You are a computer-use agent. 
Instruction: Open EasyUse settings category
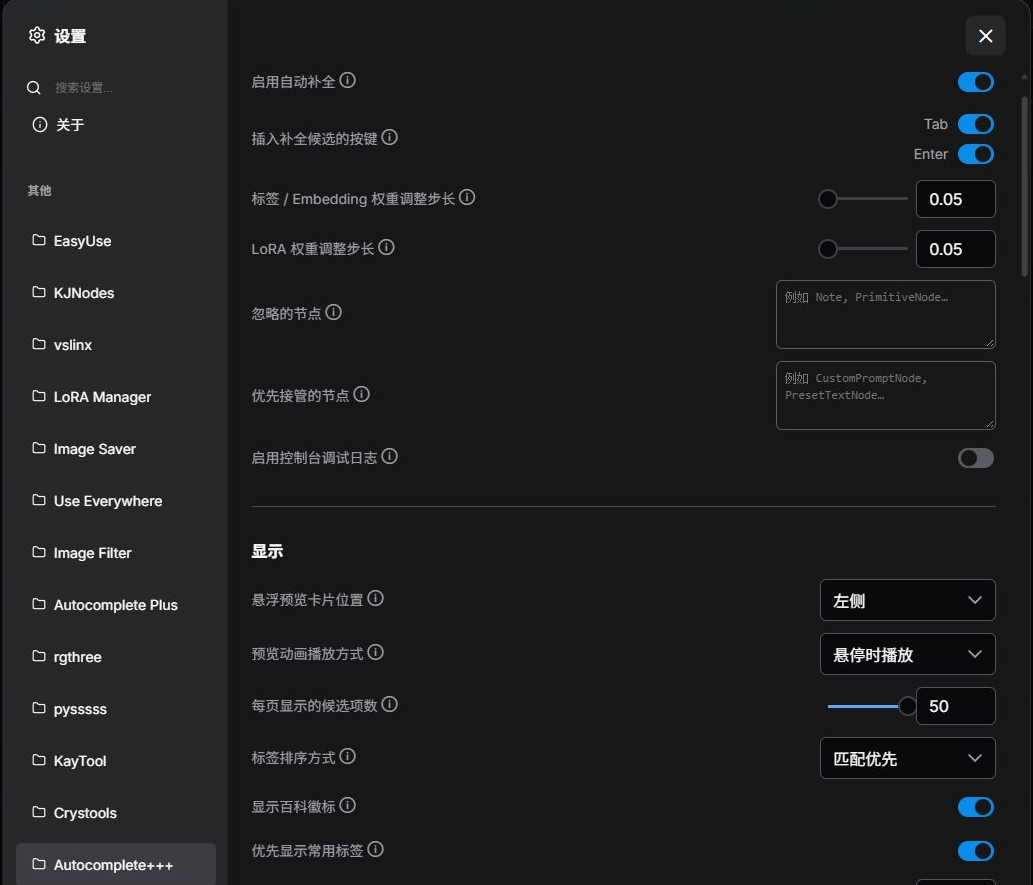point(116,241)
